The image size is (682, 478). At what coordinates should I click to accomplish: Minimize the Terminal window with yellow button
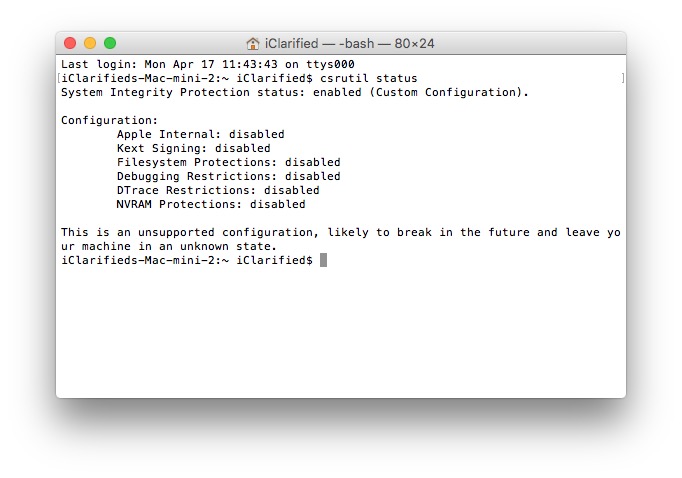click(x=90, y=43)
